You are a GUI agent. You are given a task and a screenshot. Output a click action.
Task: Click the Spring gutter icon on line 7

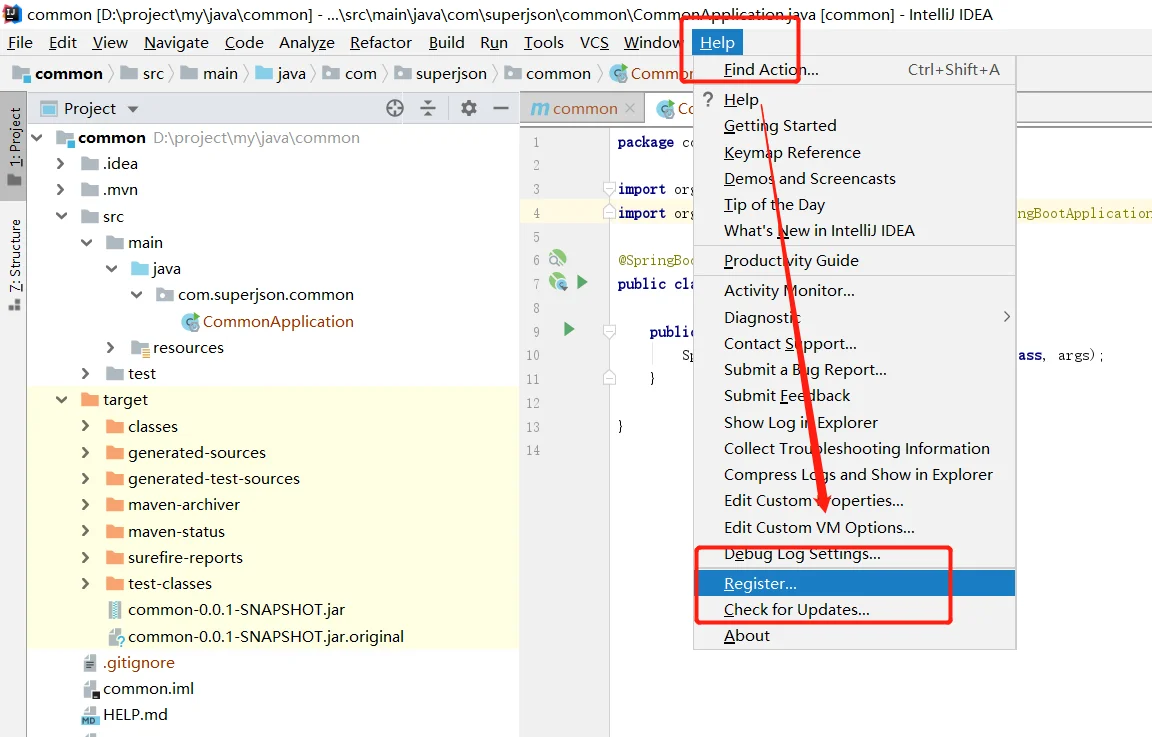(x=558, y=282)
